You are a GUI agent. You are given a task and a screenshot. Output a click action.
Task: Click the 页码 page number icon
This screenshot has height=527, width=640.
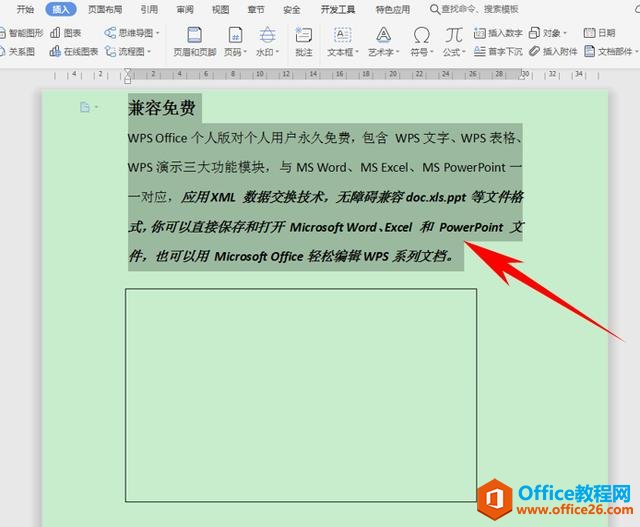pyautogui.click(x=236, y=35)
